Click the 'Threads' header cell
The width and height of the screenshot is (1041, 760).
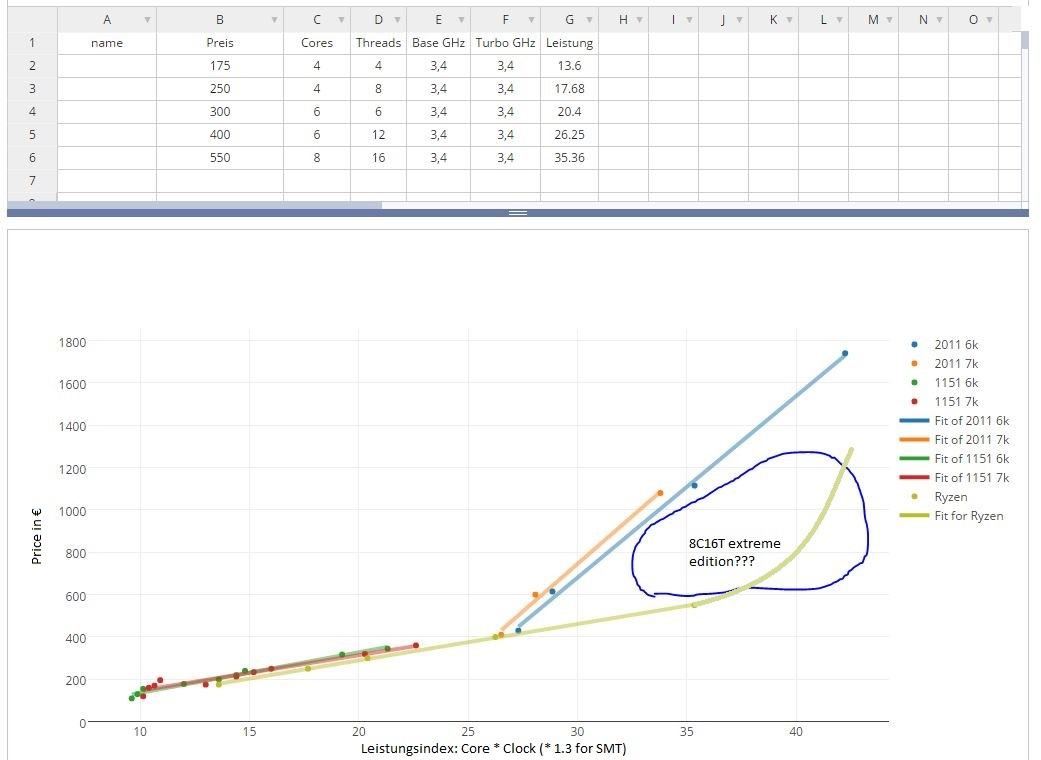378,43
